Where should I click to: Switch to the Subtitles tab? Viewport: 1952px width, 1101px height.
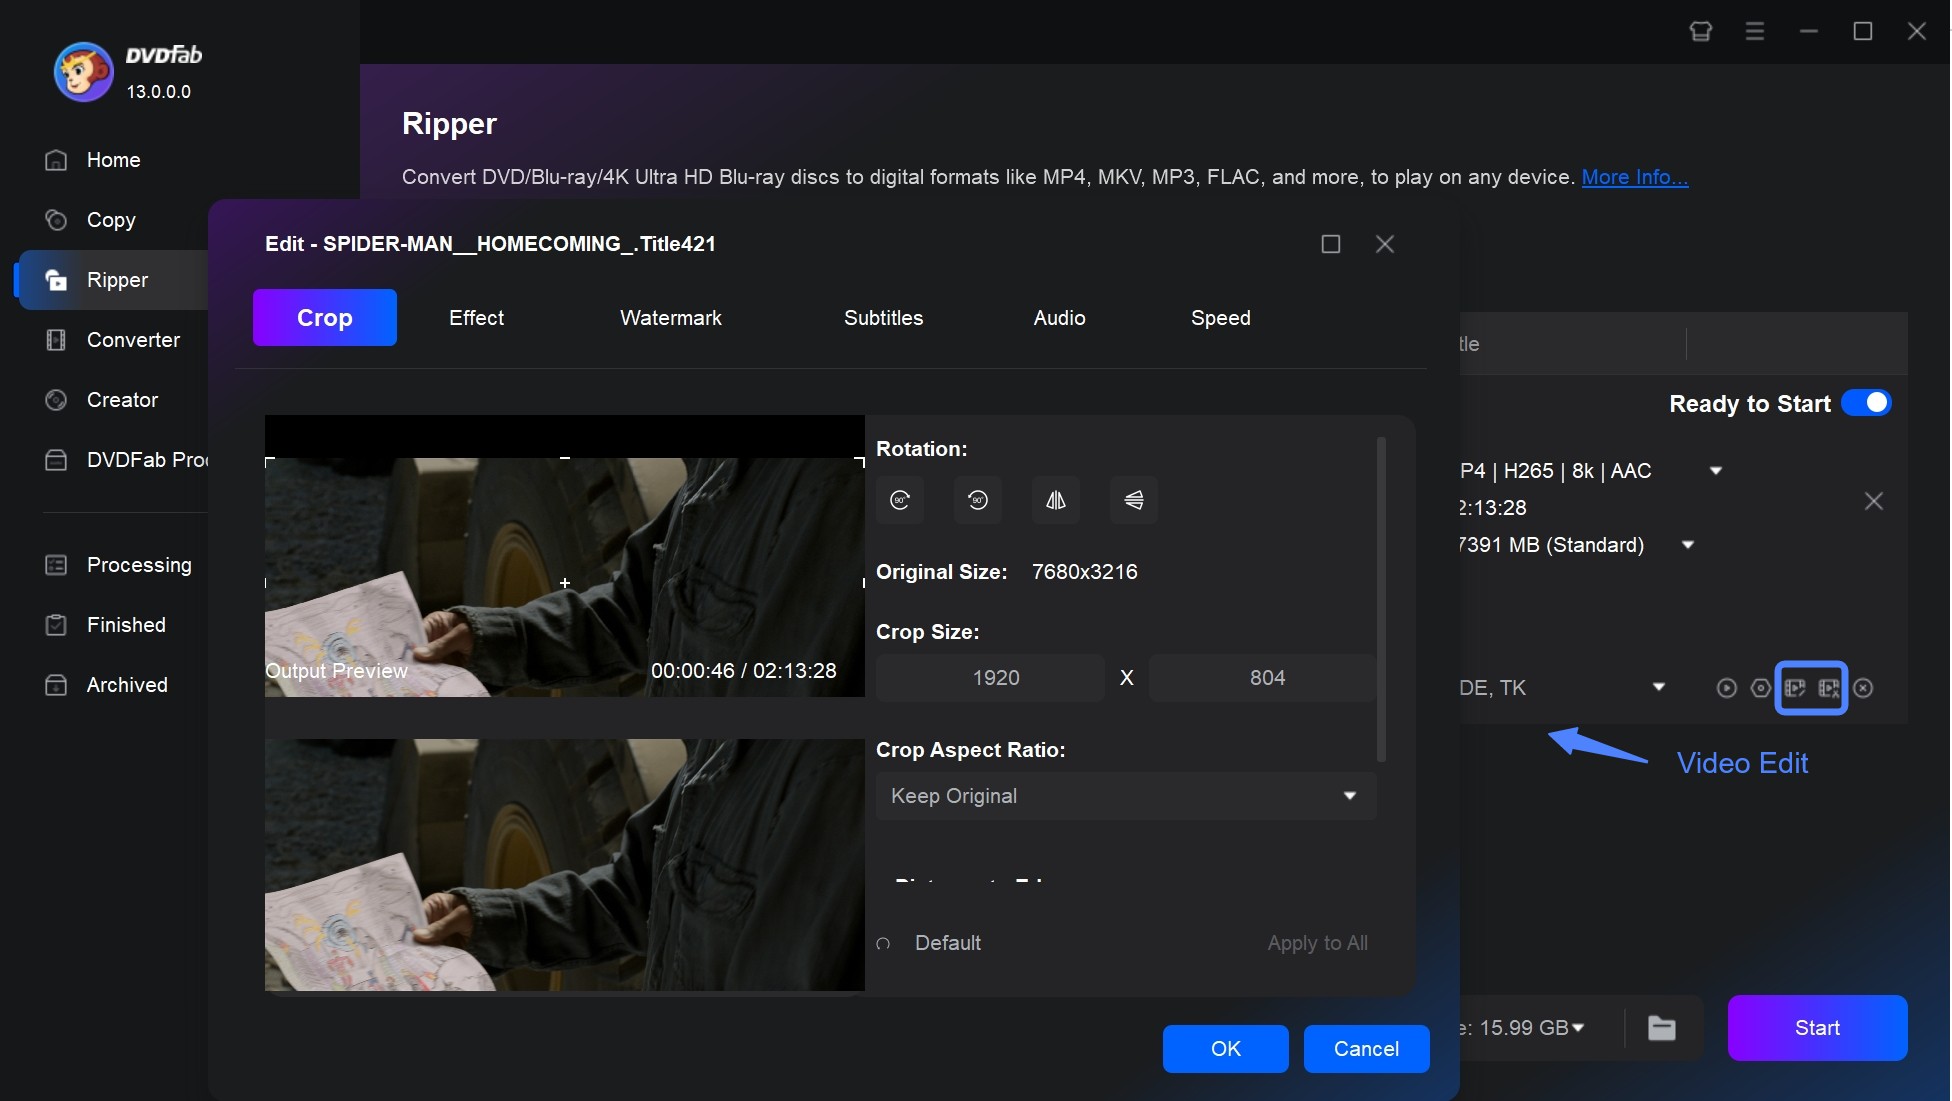(x=883, y=318)
